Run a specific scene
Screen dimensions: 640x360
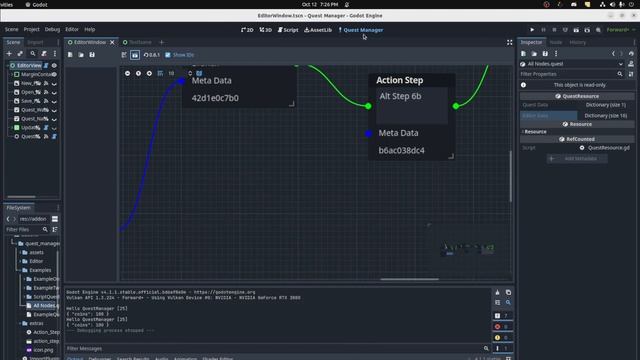coord(587,30)
